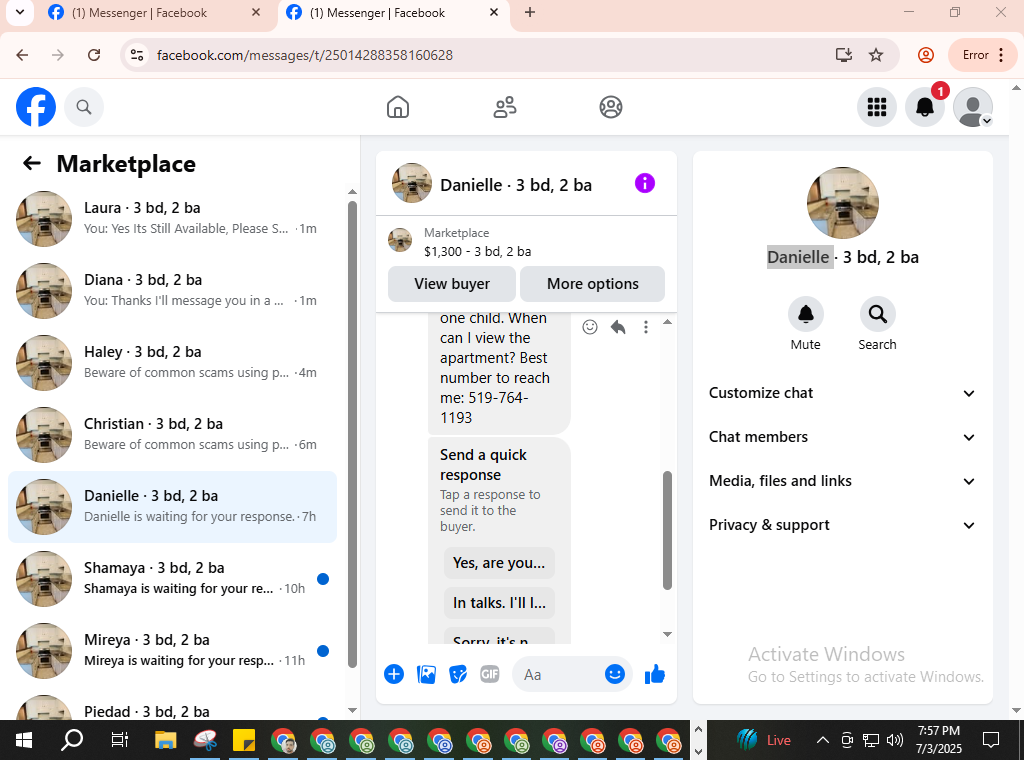The height and width of the screenshot is (760, 1024).
Task: Open the notifications bell
Action: [x=925, y=107]
